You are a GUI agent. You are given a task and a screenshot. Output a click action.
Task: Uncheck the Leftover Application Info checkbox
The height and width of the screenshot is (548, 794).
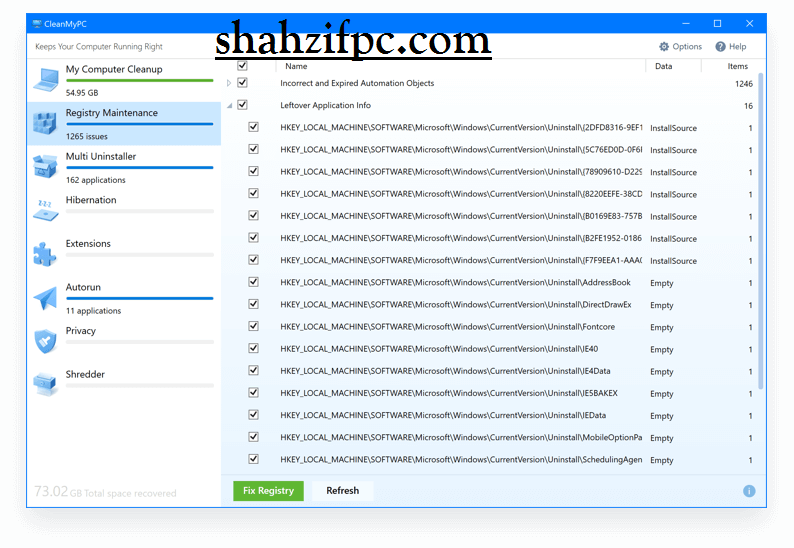(242, 105)
